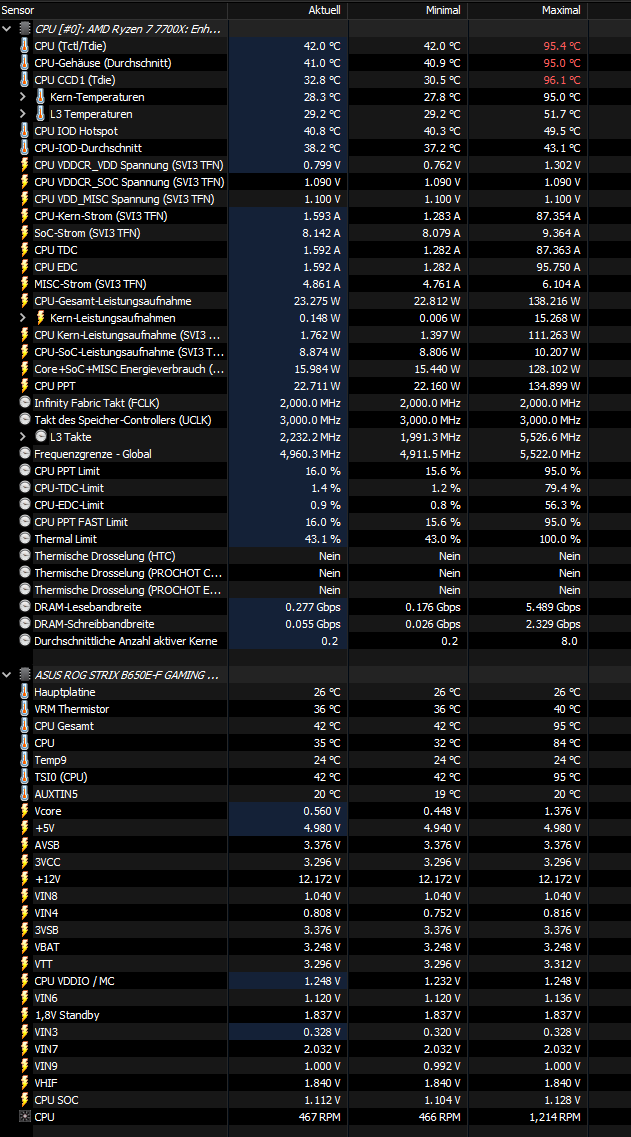631x1137 pixels.
Task: Click lightning icon of CPU SOC
Action: point(25,1100)
